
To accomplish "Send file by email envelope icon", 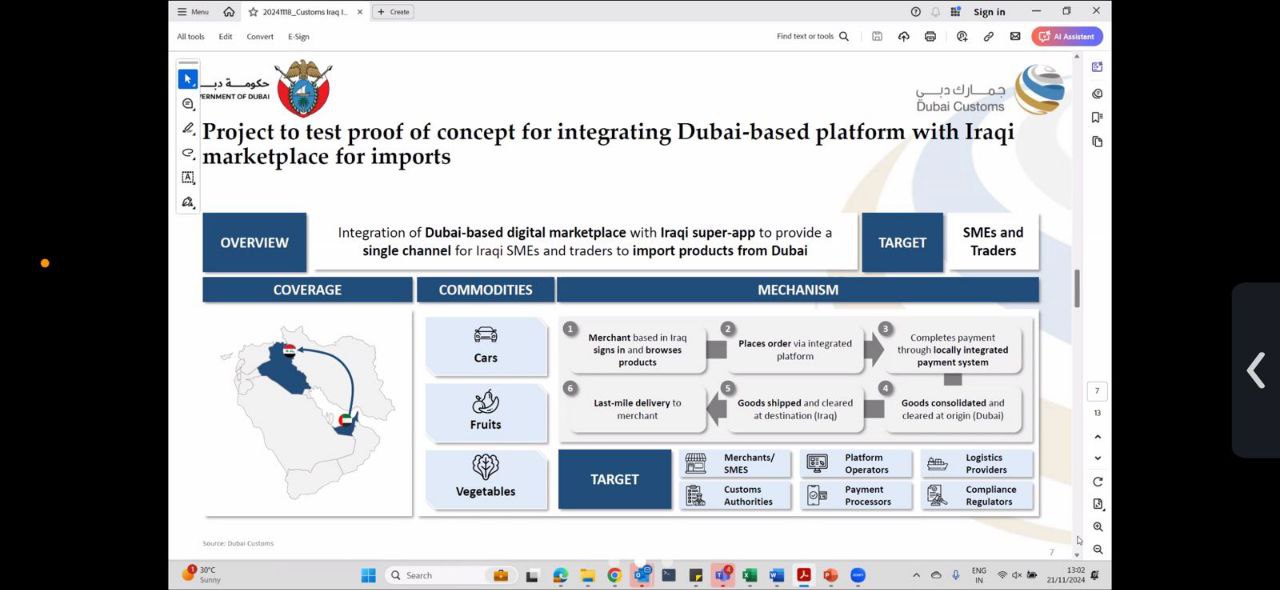I will click(1015, 37).
